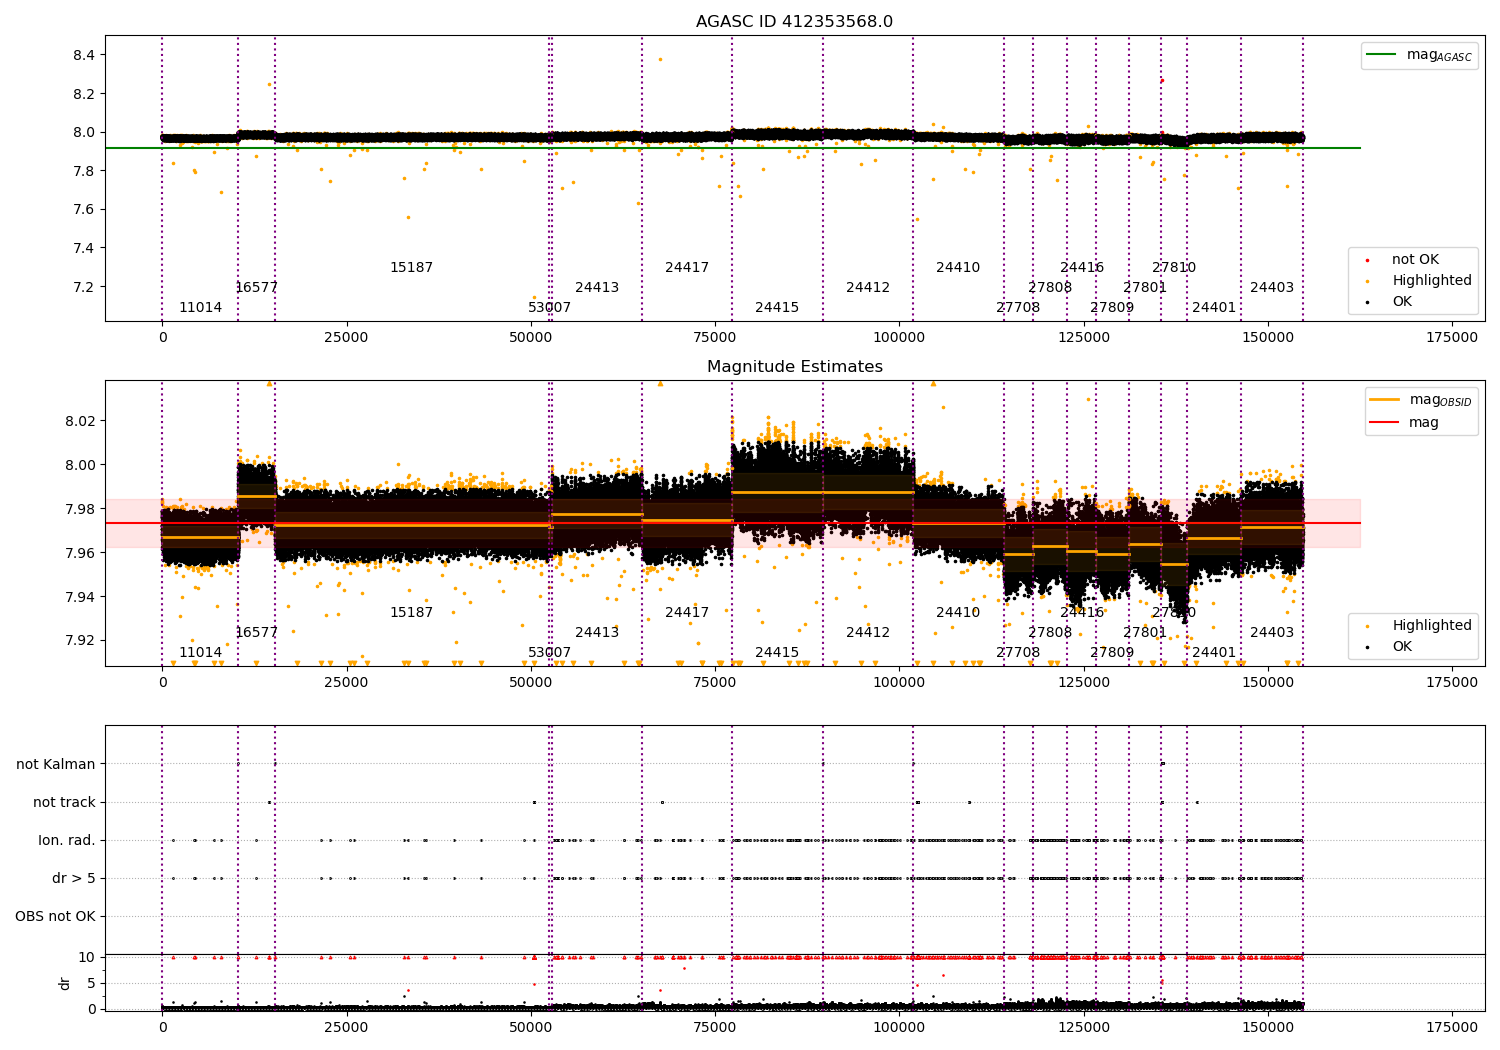
Task: Click the 'Ion. rad.' axis label
Action: [x=67, y=840]
